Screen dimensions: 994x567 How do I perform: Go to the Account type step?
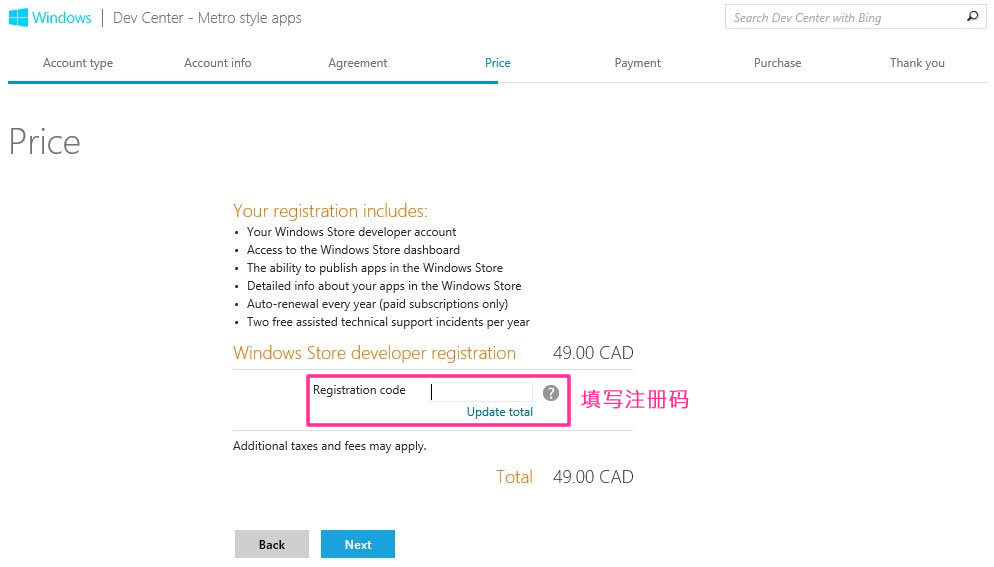pos(78,63)
